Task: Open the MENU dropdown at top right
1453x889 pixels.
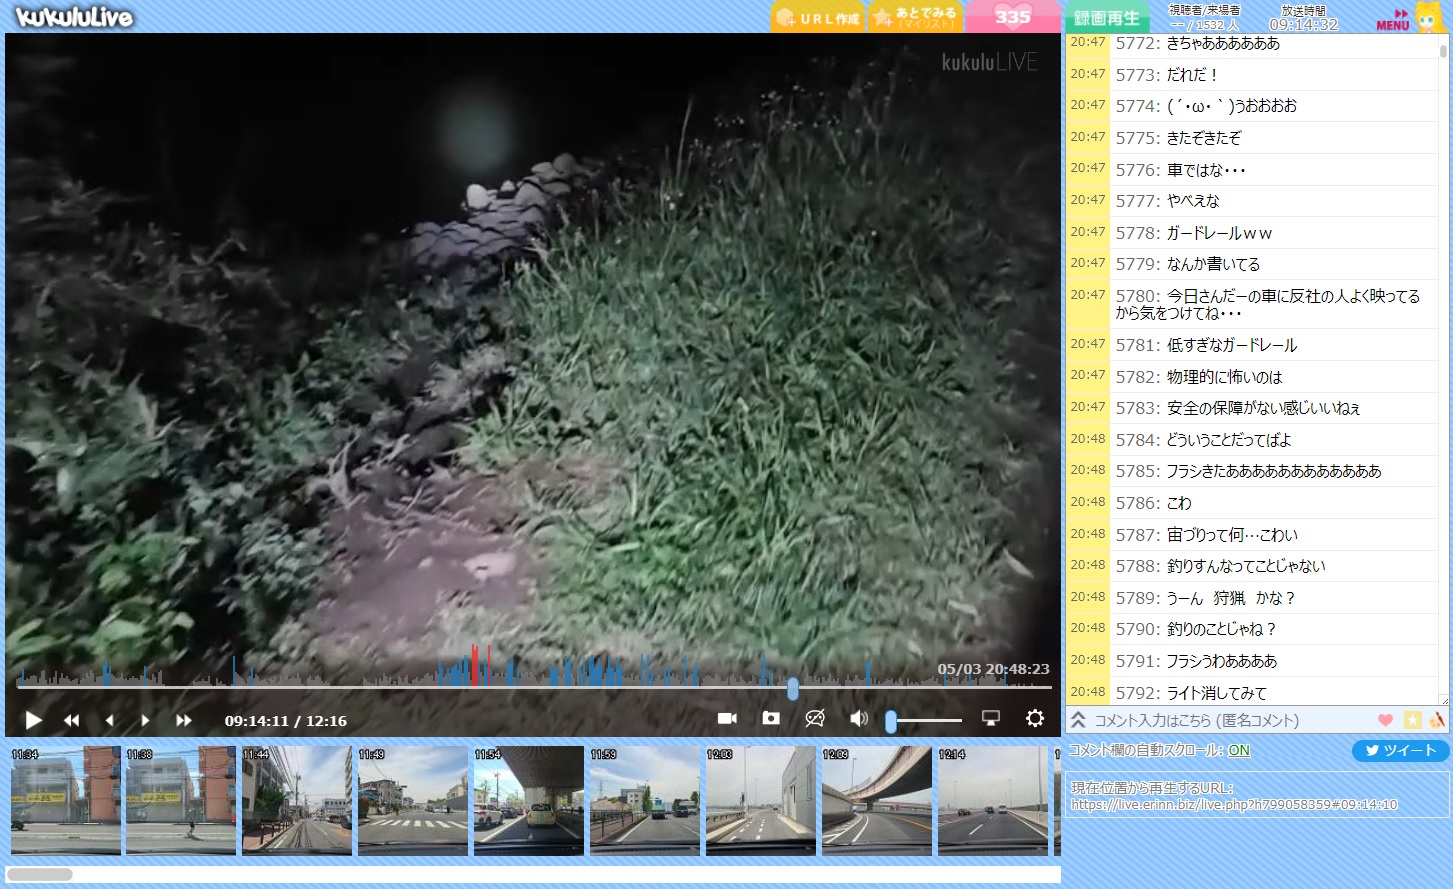Action: tap(1393, 19)
